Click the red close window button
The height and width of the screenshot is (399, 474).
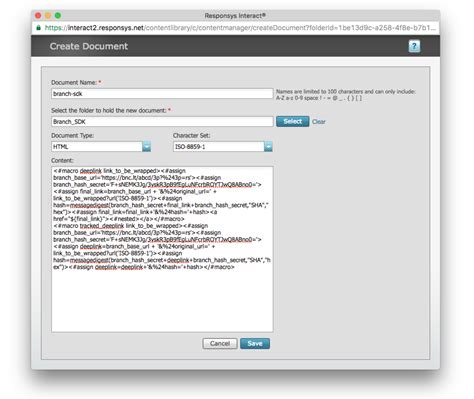click(x=38, y=16)
